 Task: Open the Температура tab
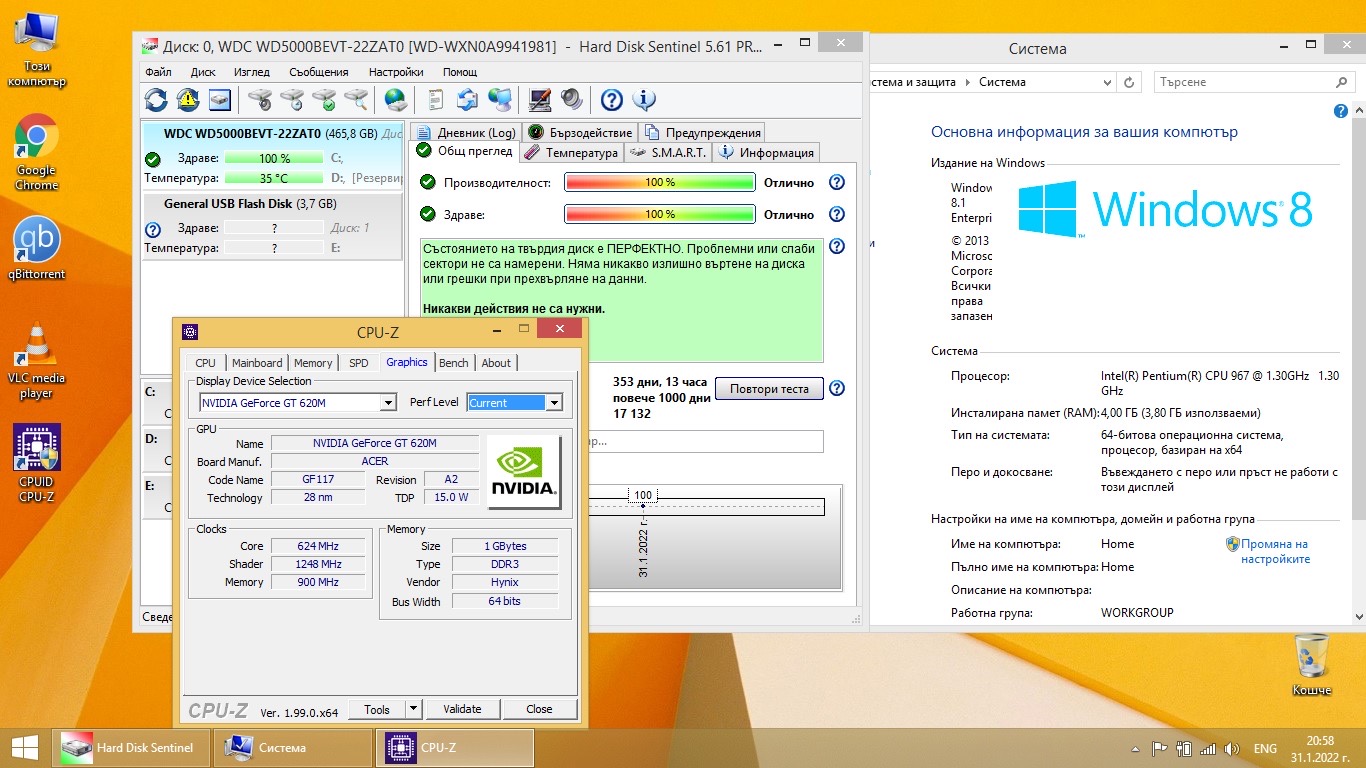tap(571, 153)
